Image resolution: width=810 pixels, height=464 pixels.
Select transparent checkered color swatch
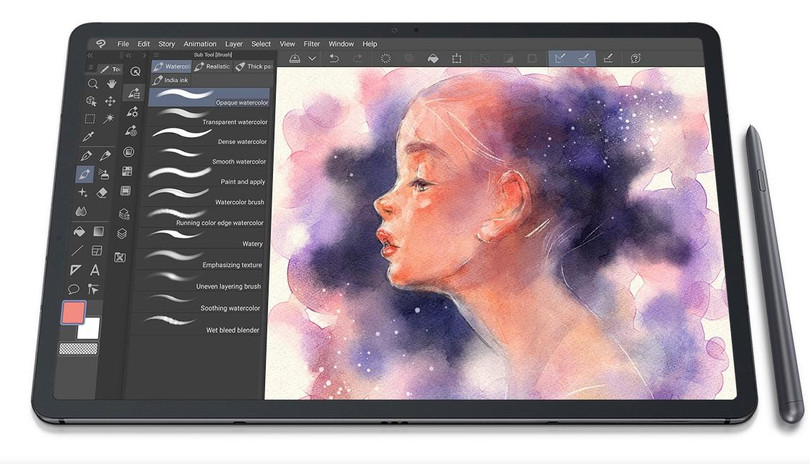(79, 349)
